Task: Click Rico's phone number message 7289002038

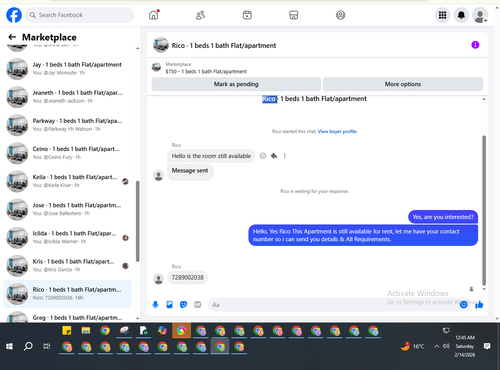Action: [187, 277]
